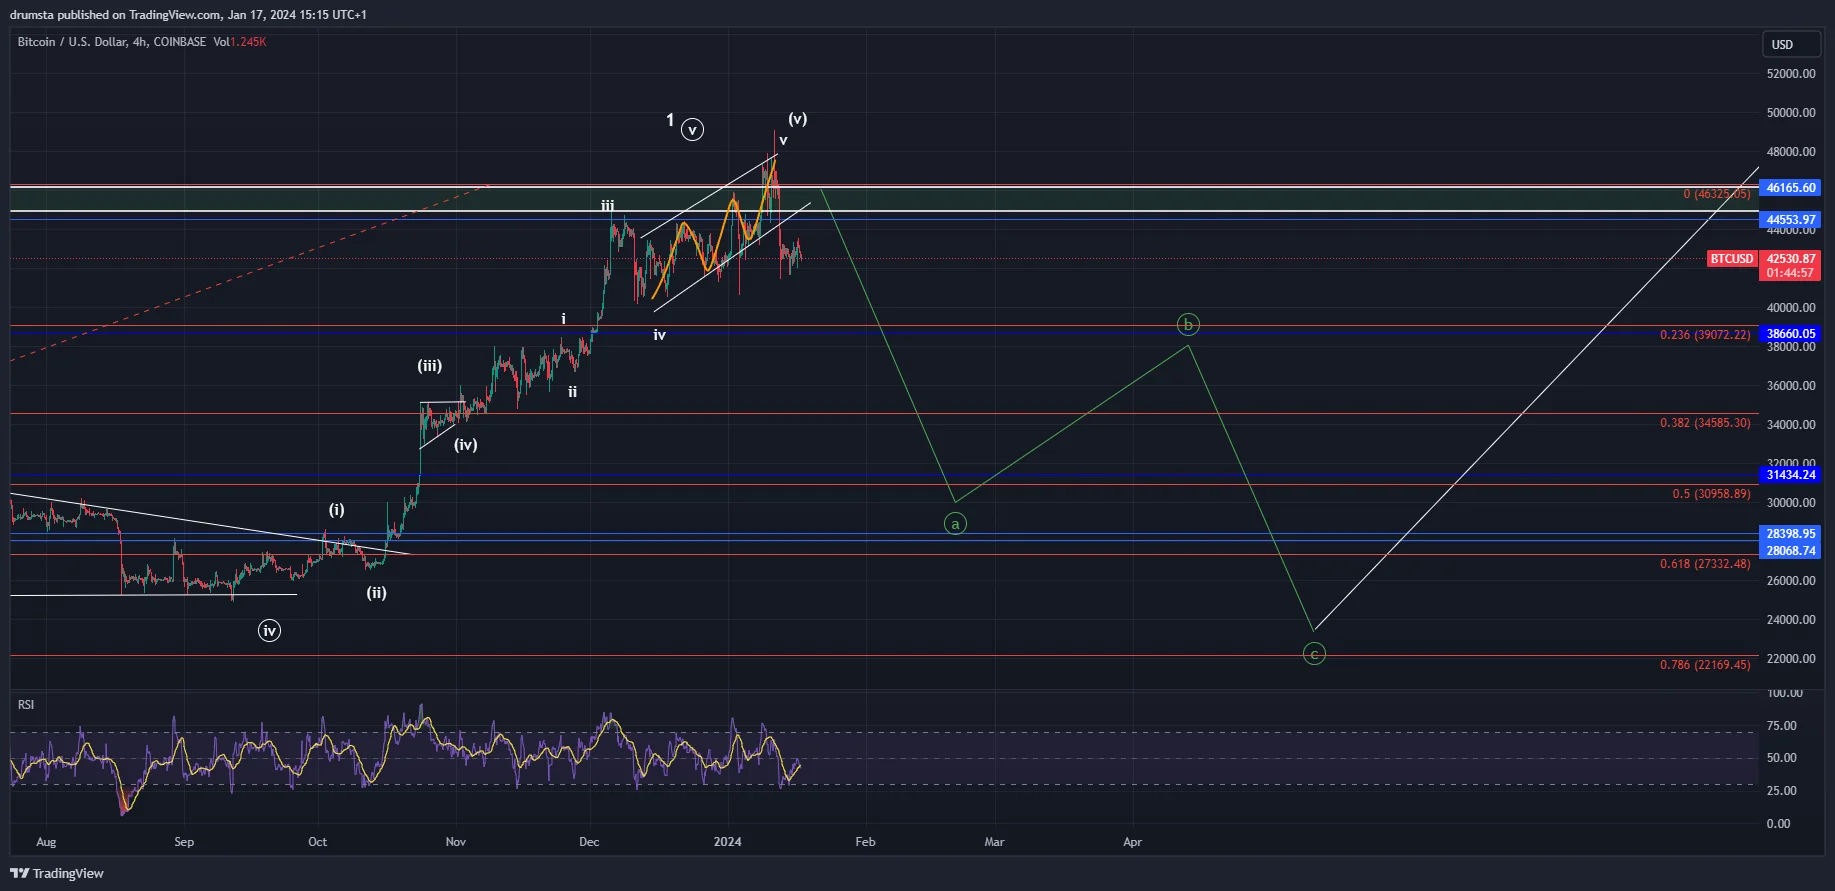Select the 31434.24 price level tag

point(1790,475)
